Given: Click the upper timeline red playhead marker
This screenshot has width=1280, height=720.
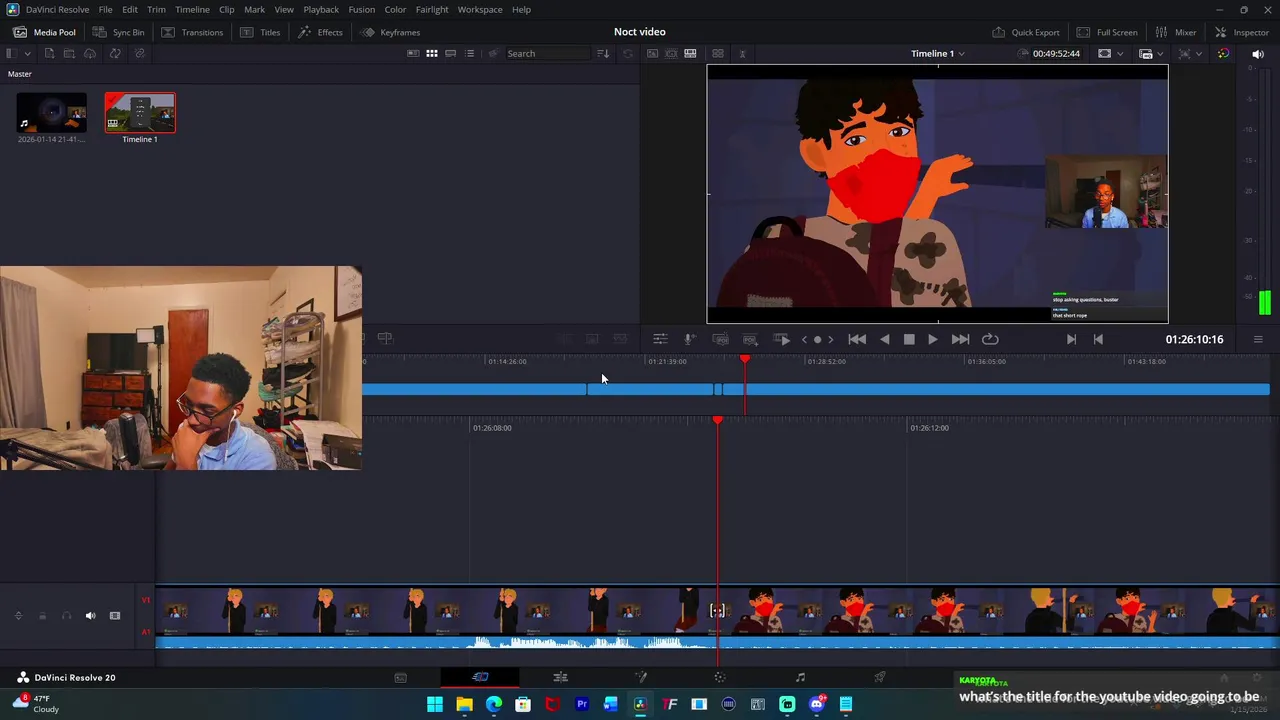Looking at the screenshot, I should (x=745, y=359).
